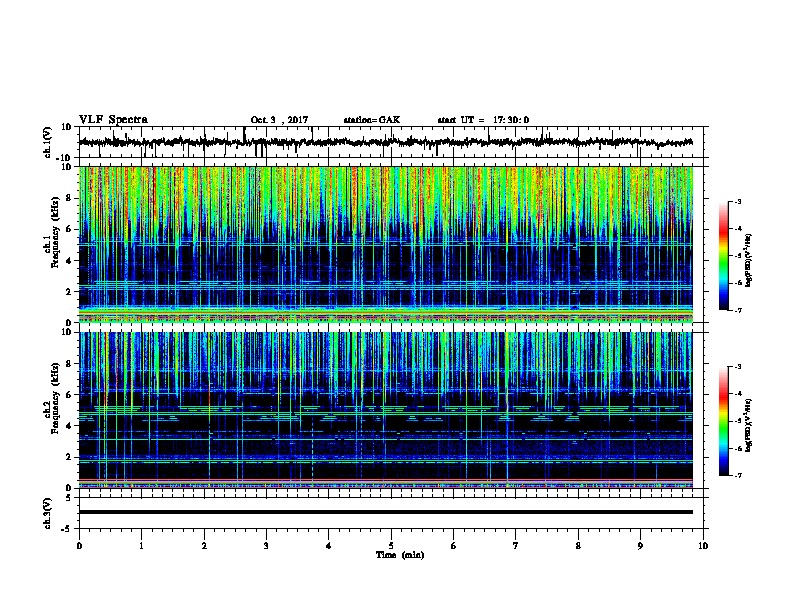Click "-3" label on ch.1 color scale
This screenshot has width=792, height=612.
point(737,202)
